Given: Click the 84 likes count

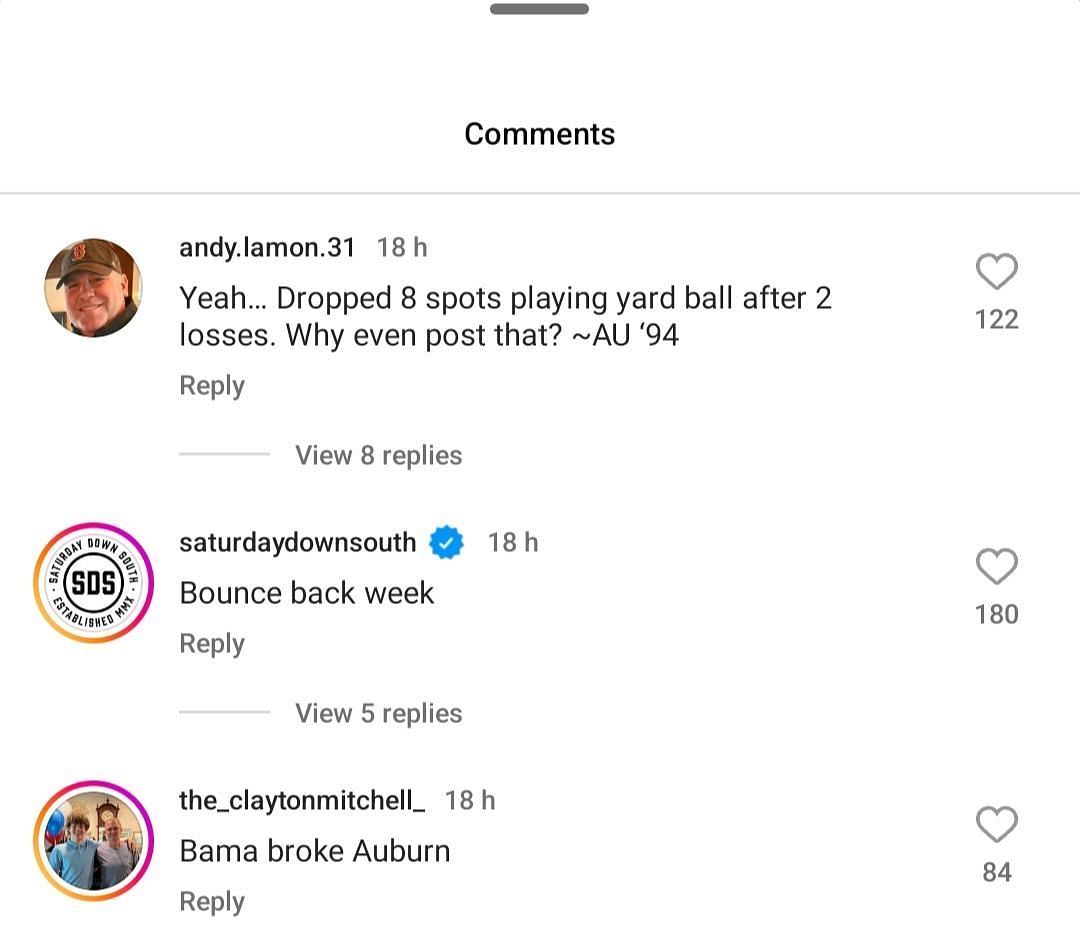Looking at the screenshot, I should (996, 873).
